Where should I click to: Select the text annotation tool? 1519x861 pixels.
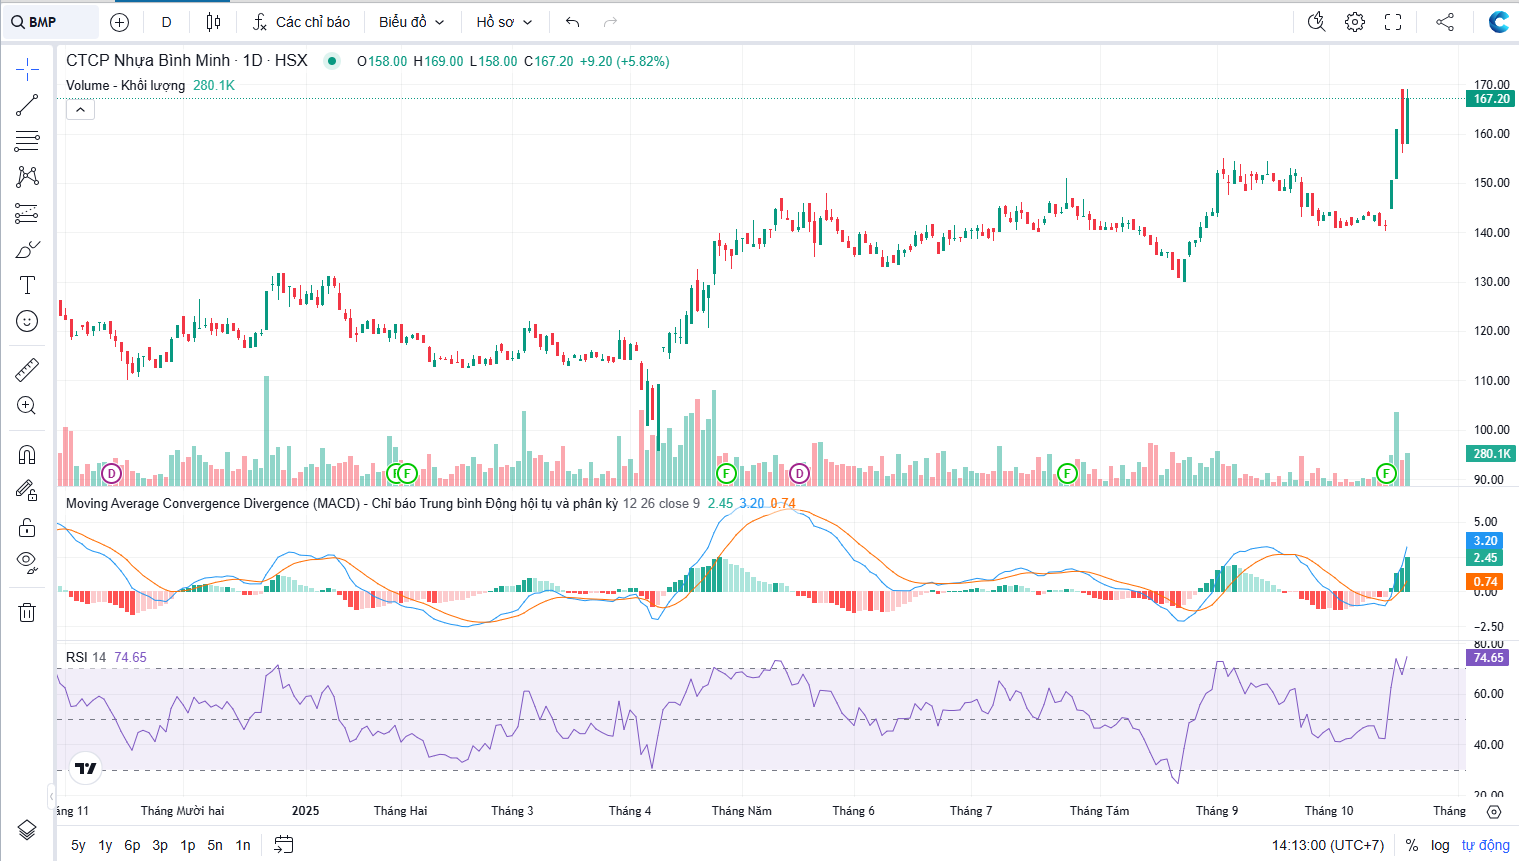point(27,285)
